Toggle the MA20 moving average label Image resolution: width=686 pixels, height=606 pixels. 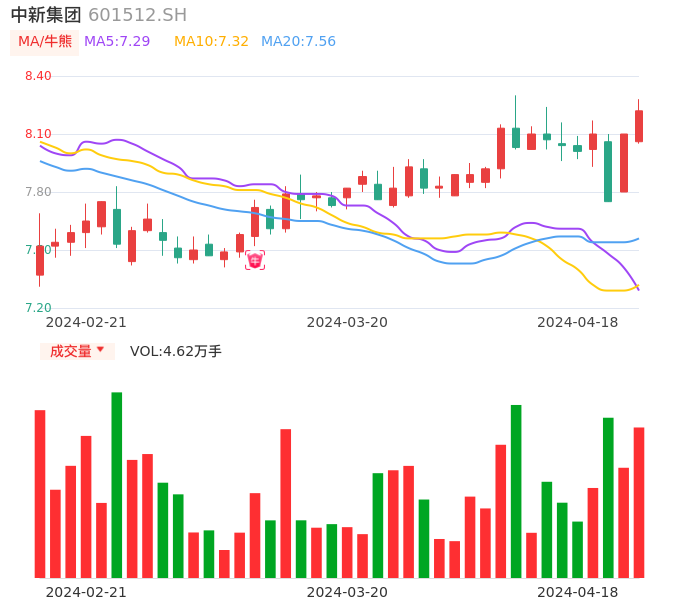(x=298, y=42)
